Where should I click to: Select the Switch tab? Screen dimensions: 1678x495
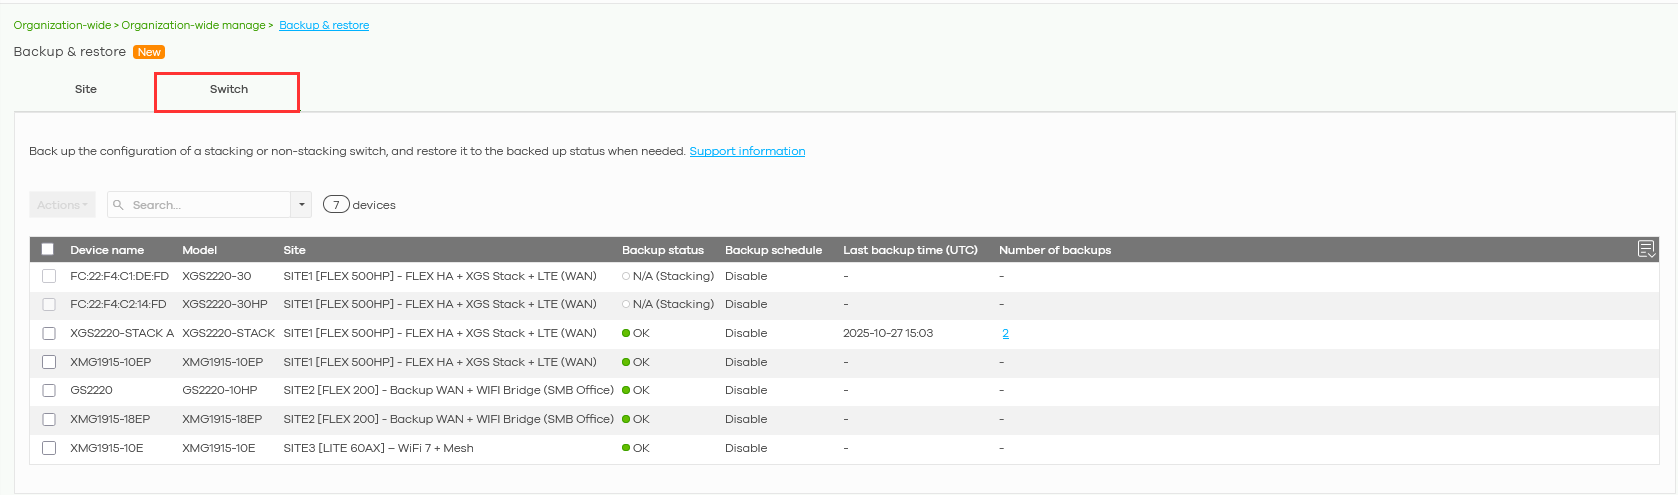[x=228, y=90]
